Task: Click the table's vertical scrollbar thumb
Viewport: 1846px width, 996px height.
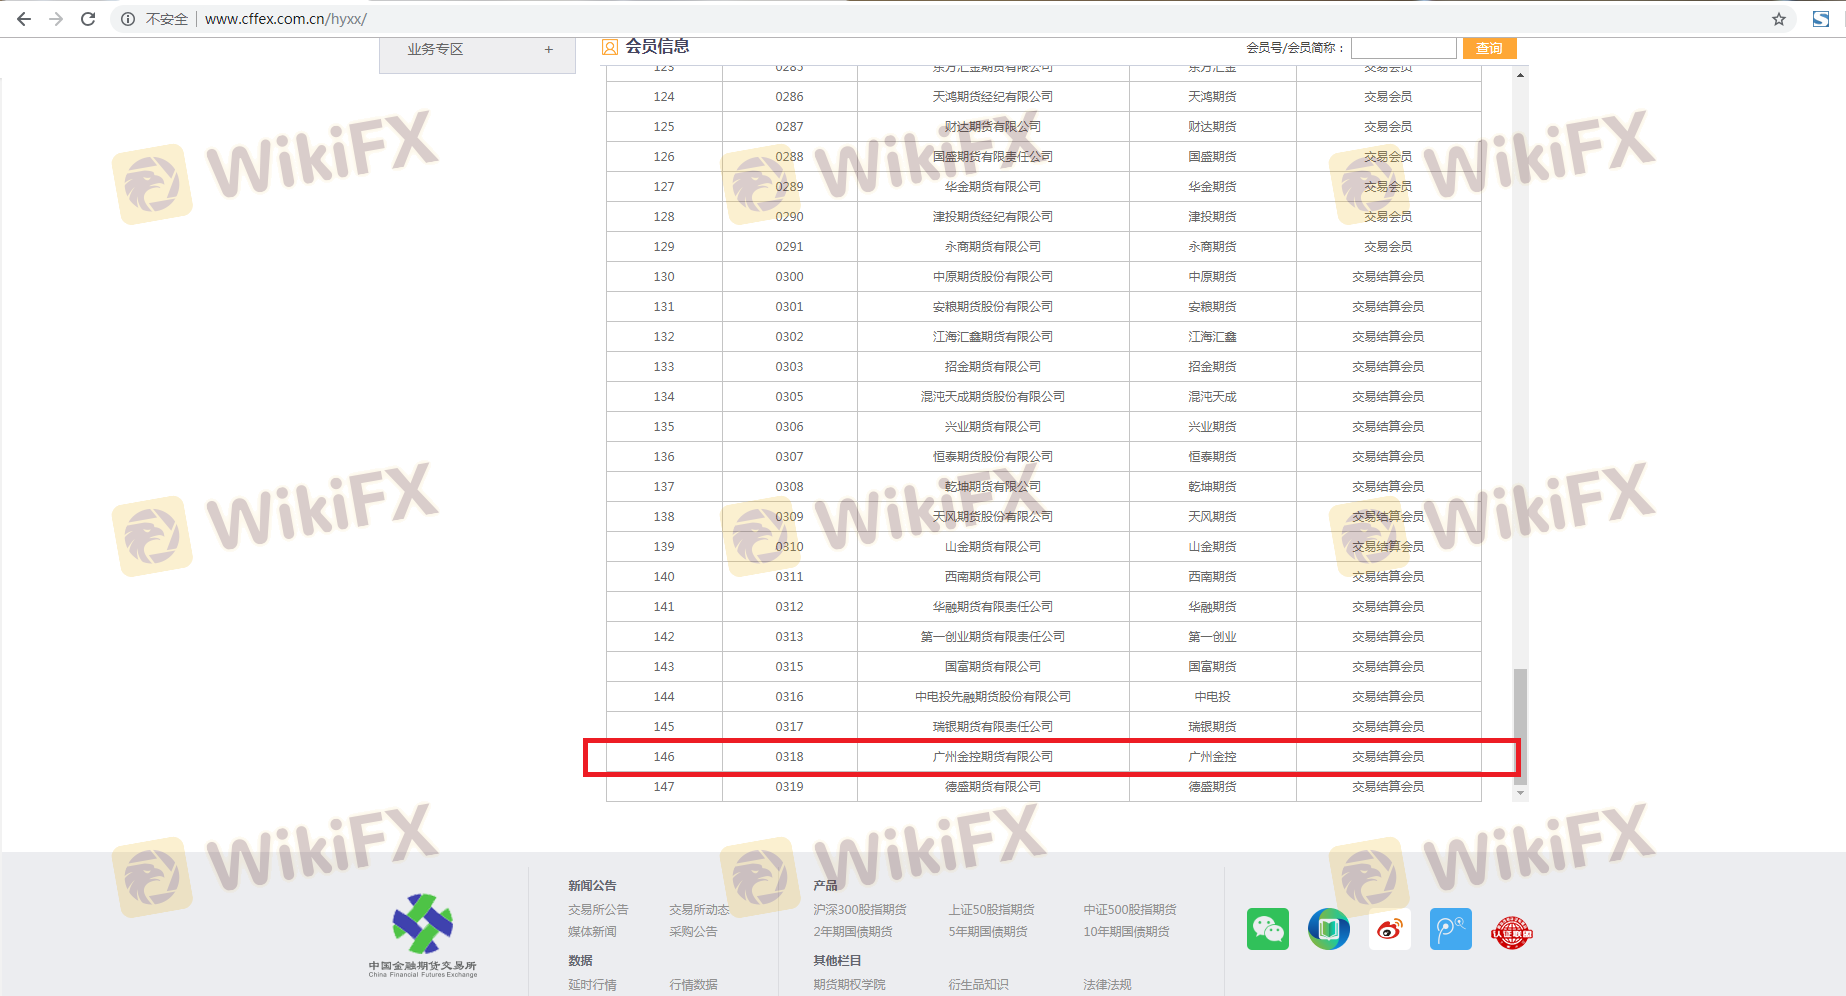Action: (x=1520, y=720)
